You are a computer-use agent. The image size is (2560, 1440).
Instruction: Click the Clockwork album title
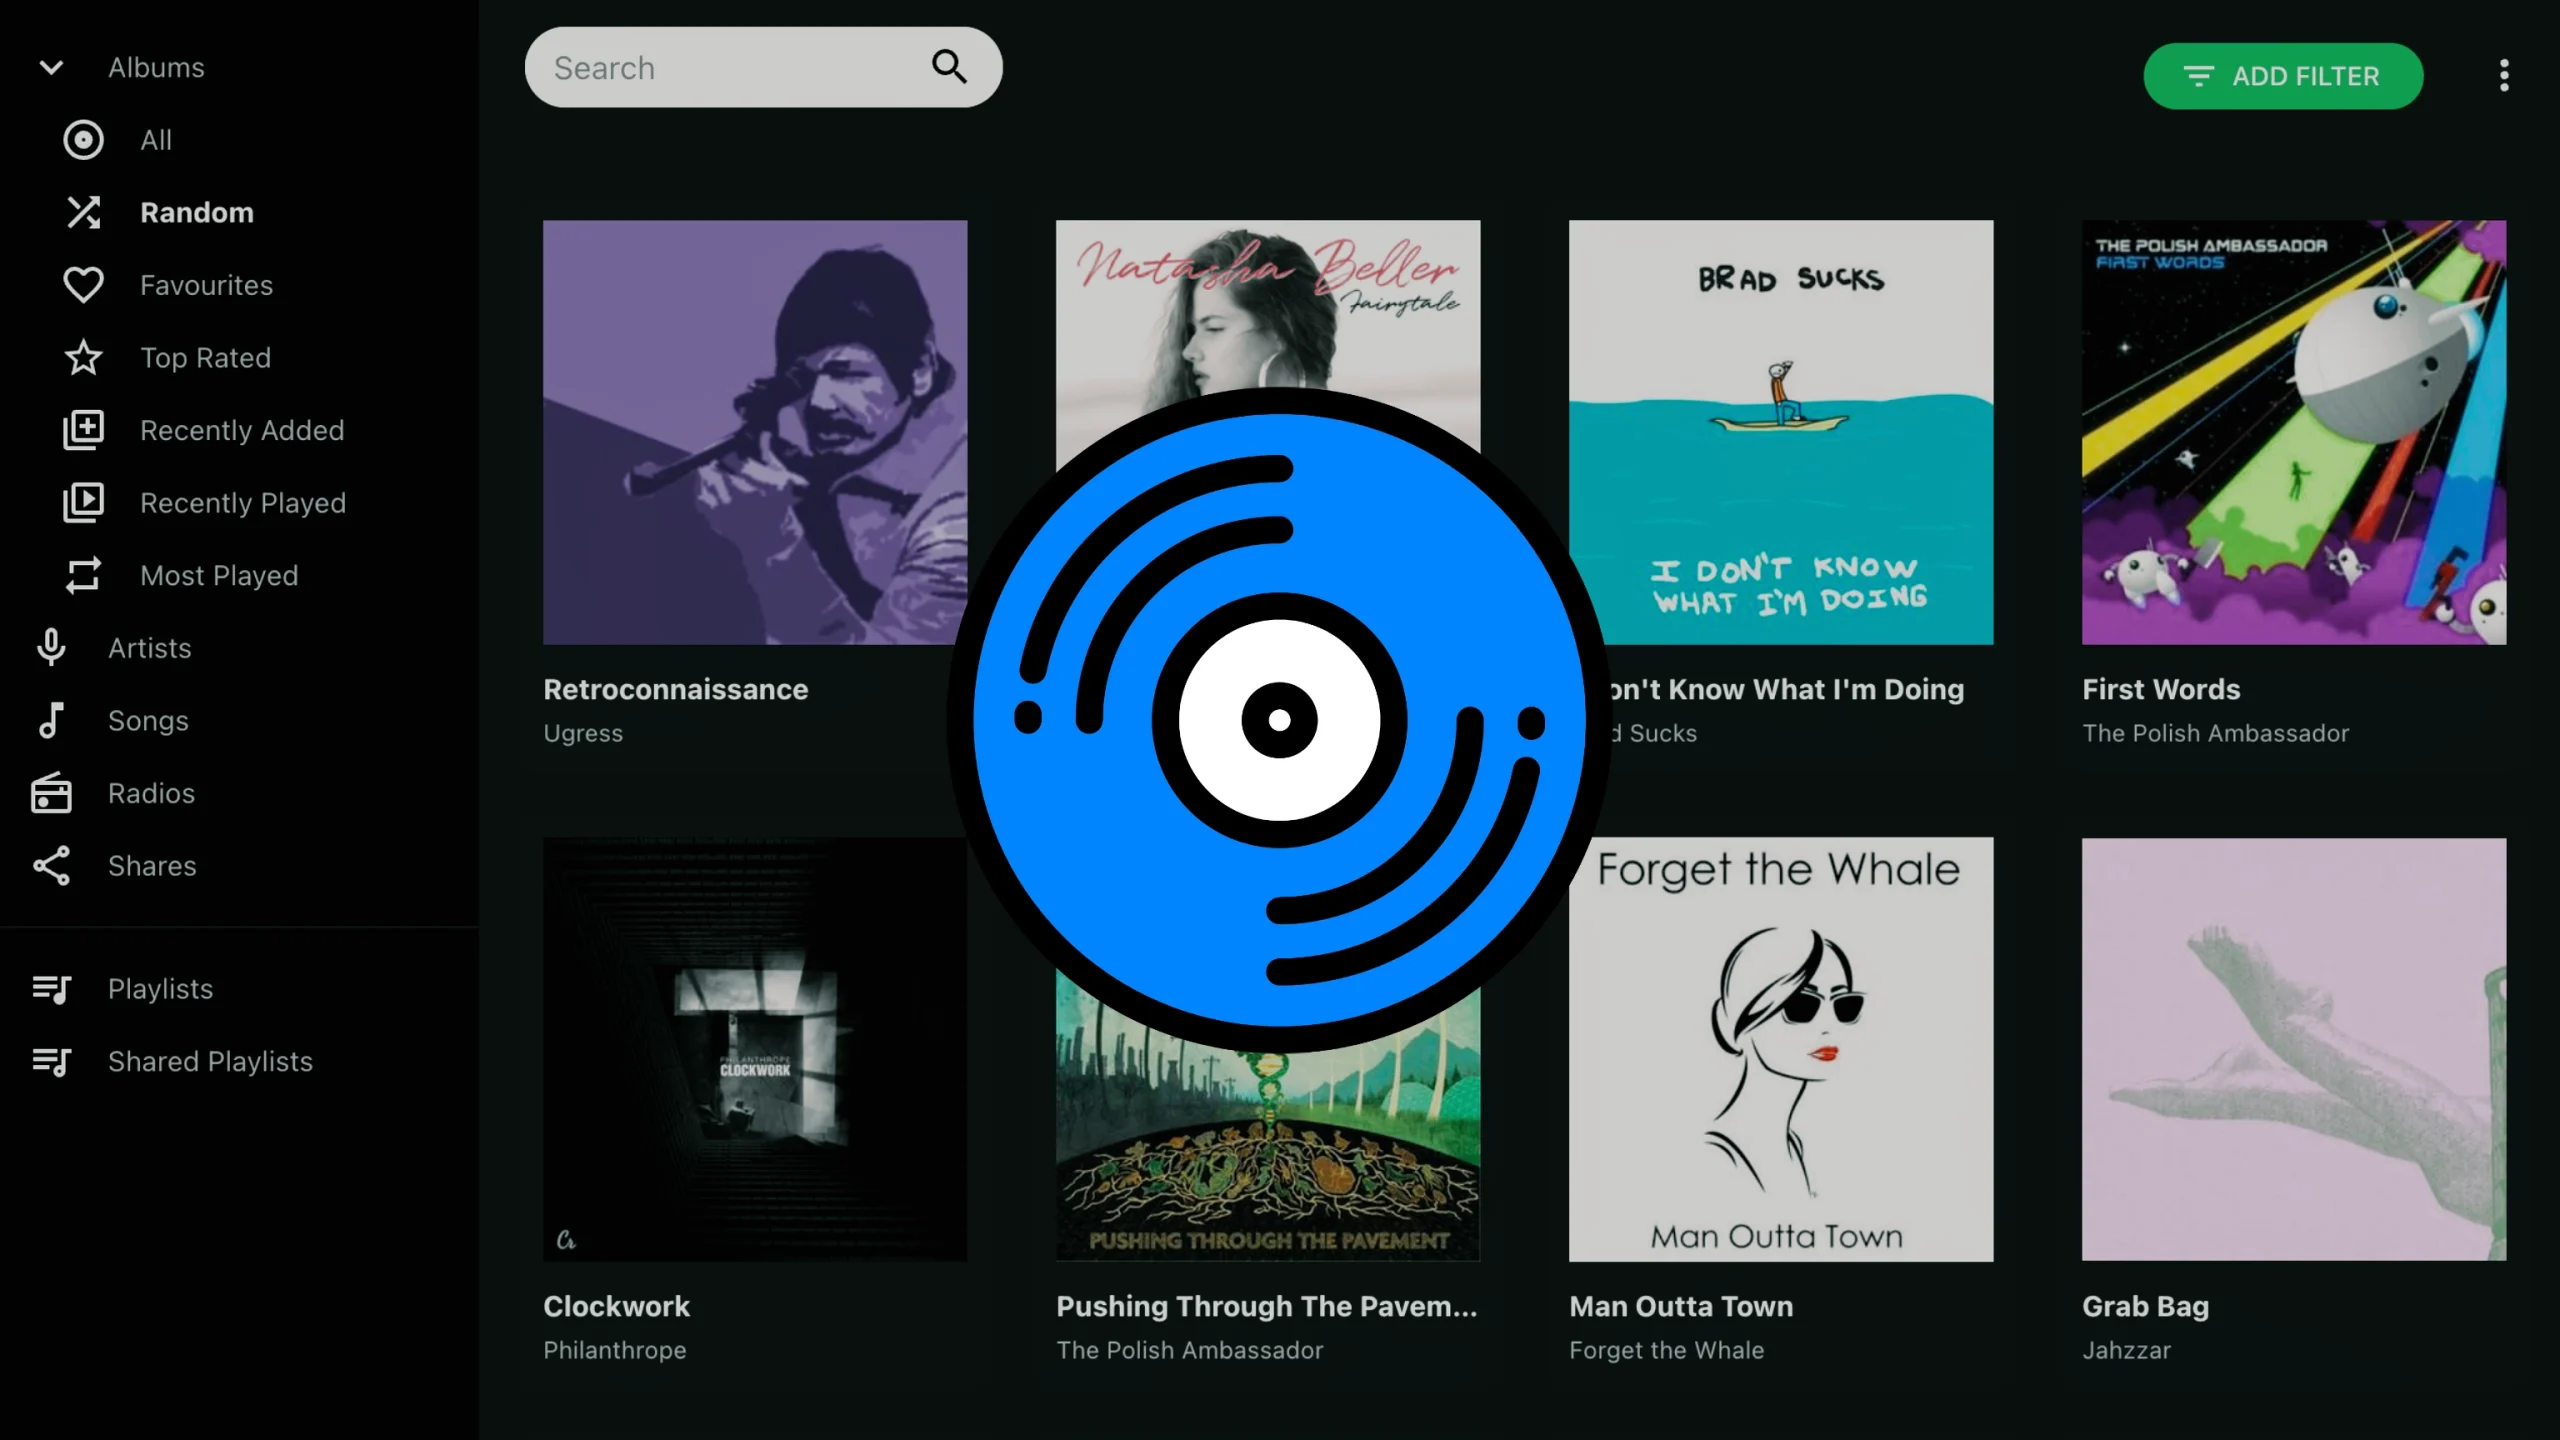616,1306
